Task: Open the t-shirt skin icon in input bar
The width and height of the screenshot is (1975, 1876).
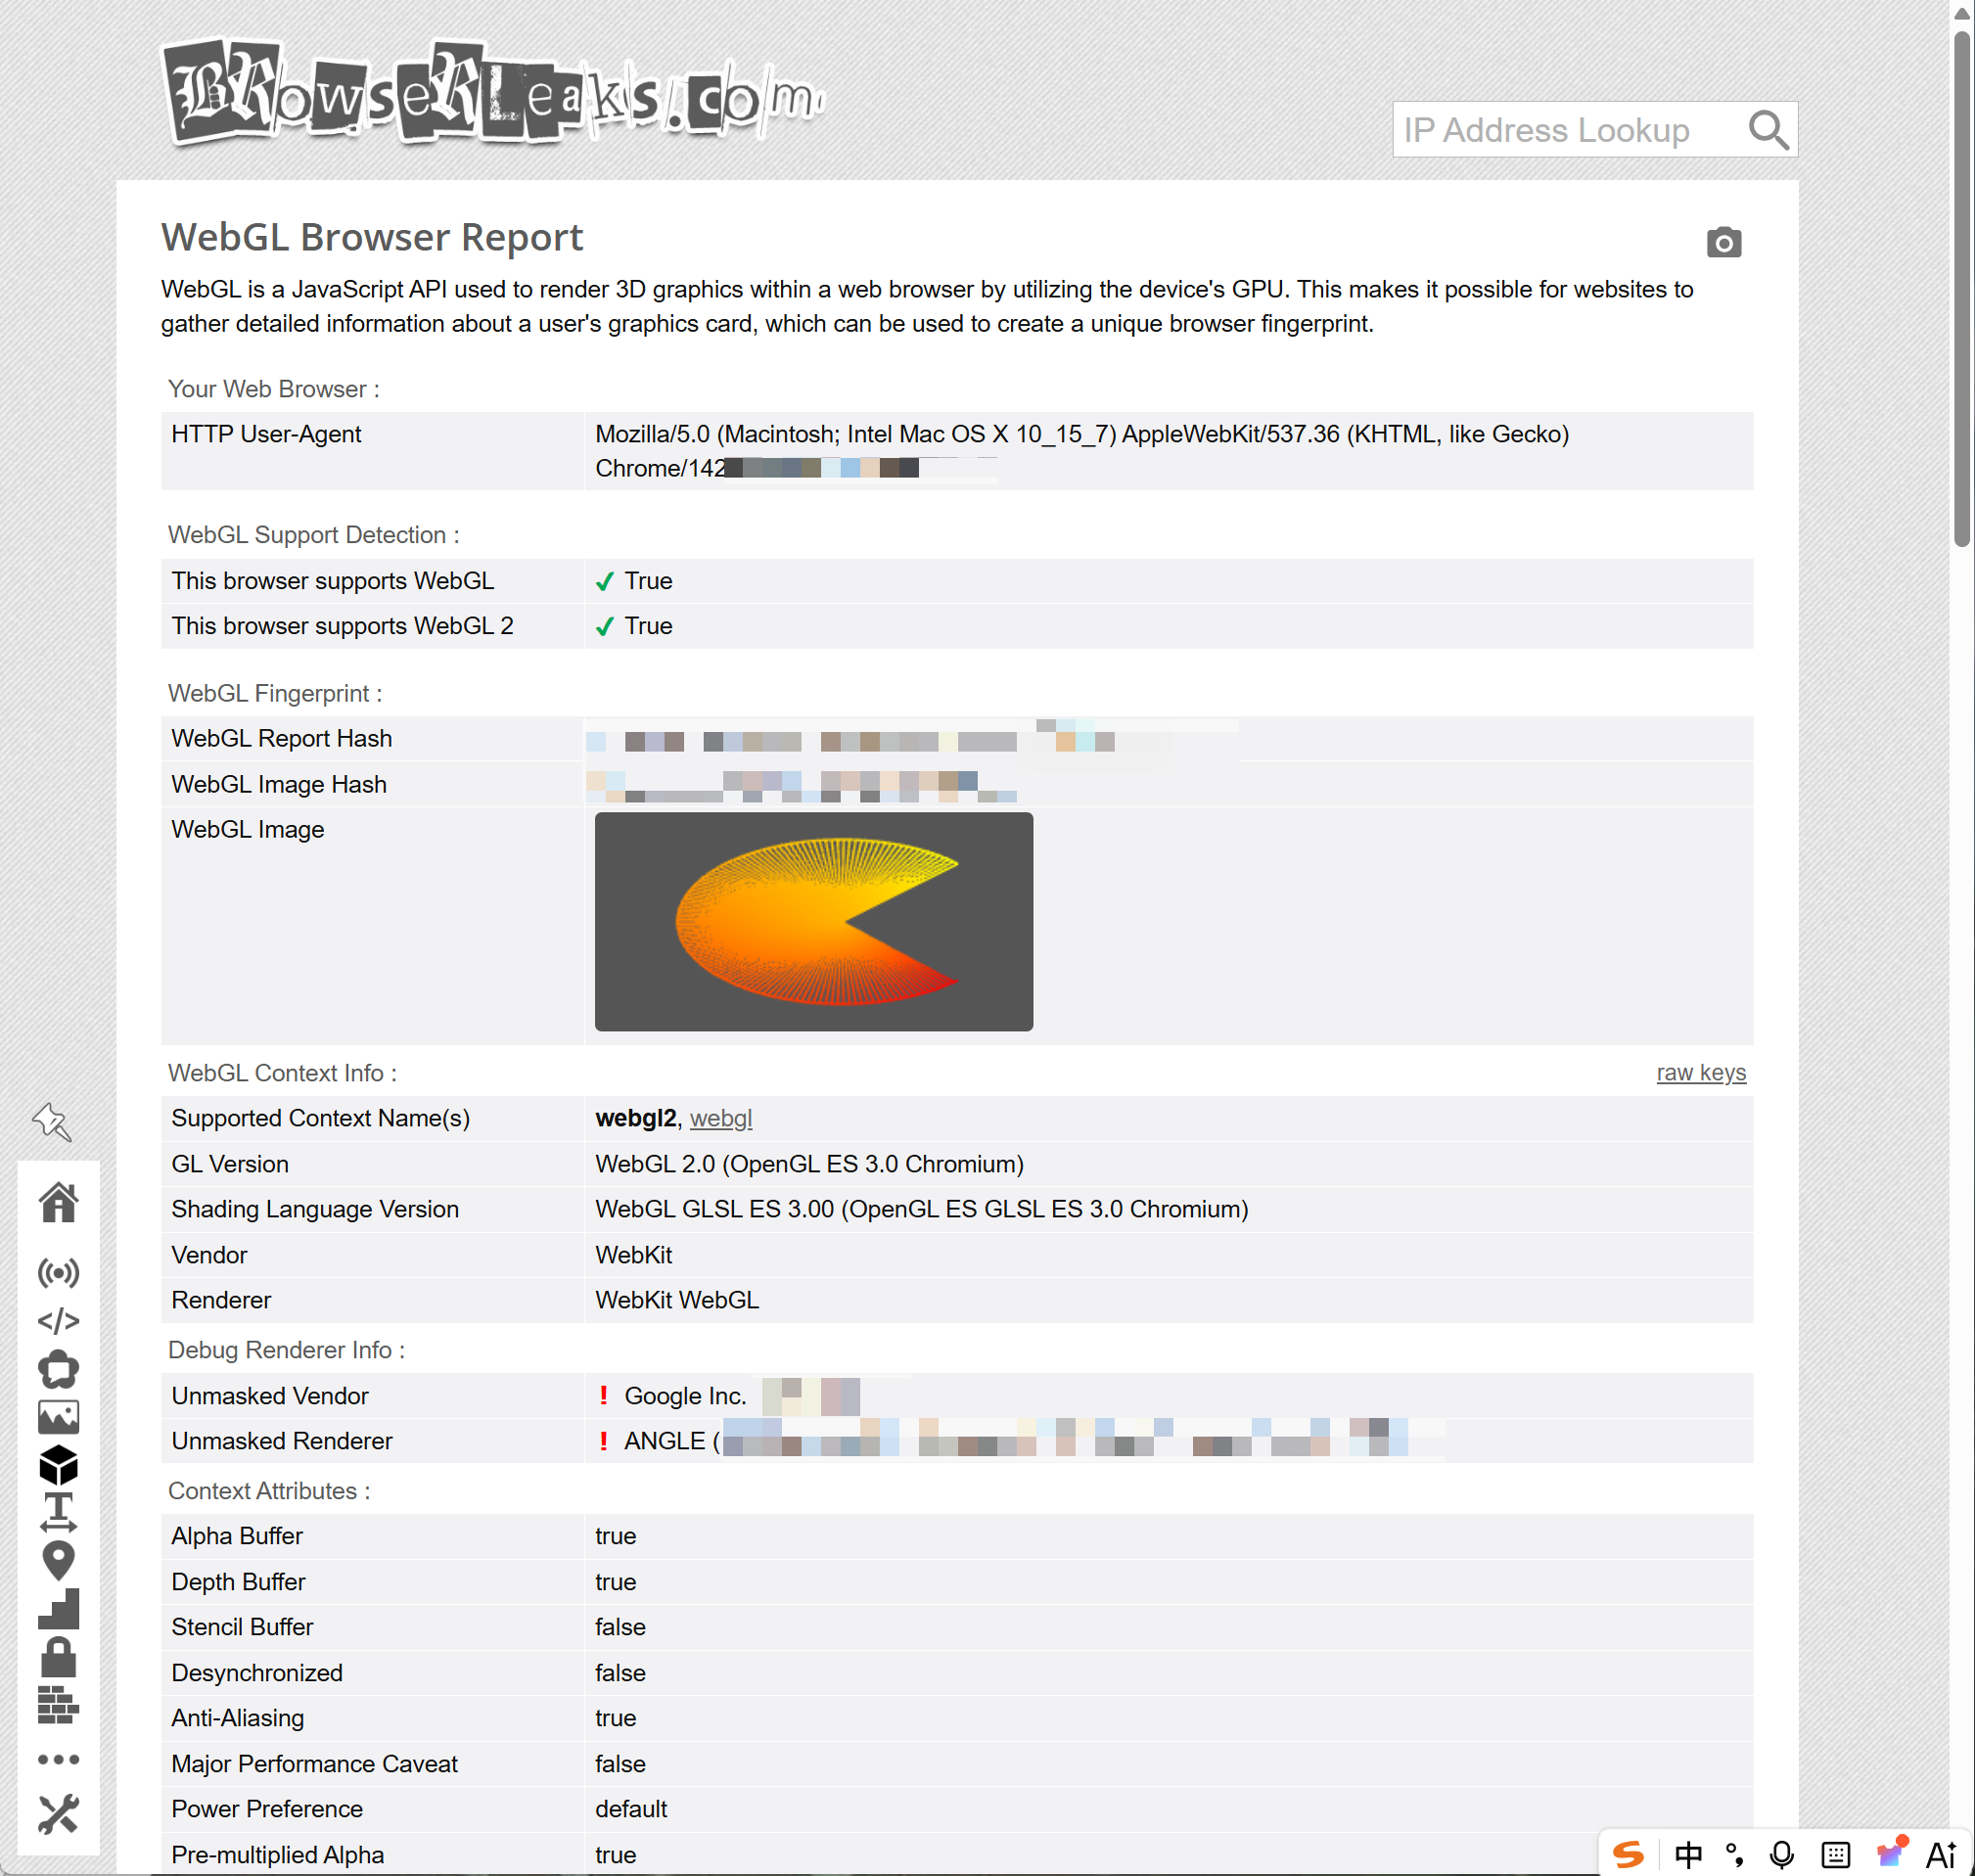Action: point(1892,1852)
